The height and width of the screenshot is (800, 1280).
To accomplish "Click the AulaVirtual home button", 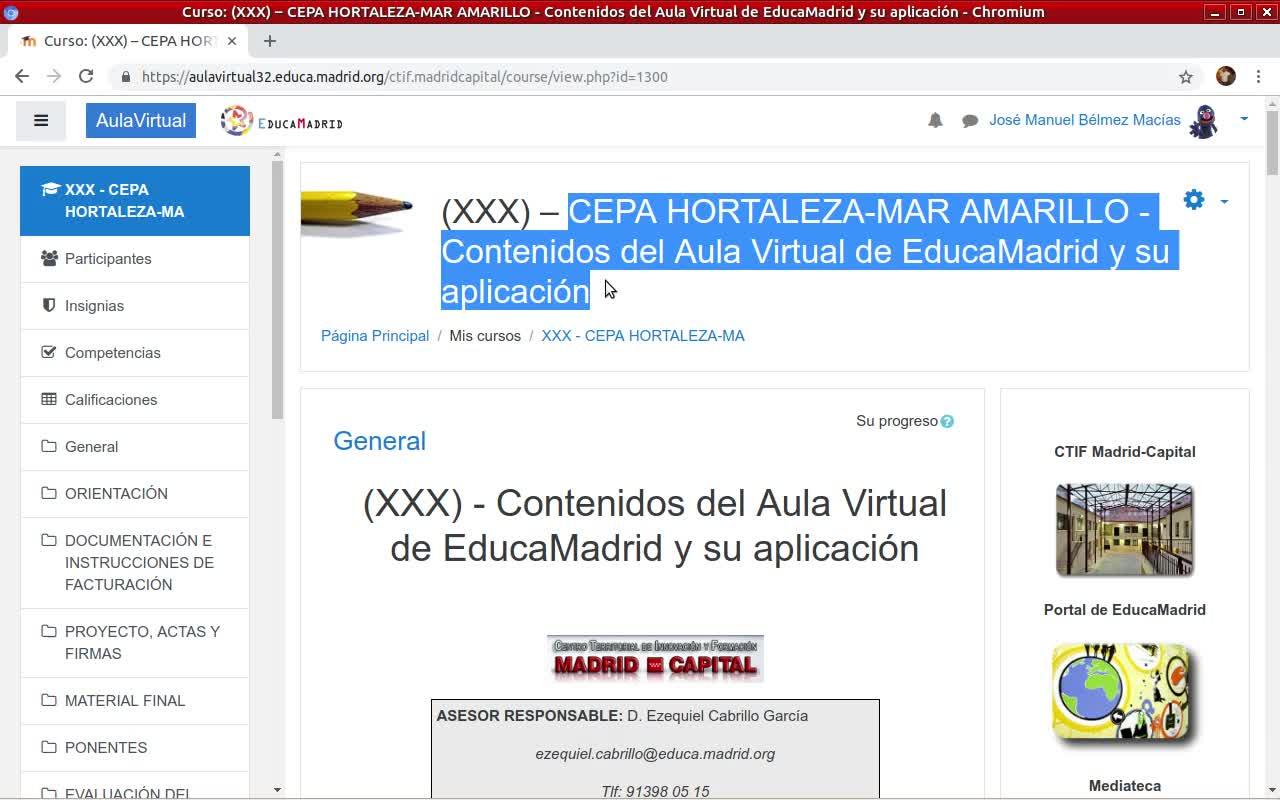I will (x=141, y=121).
